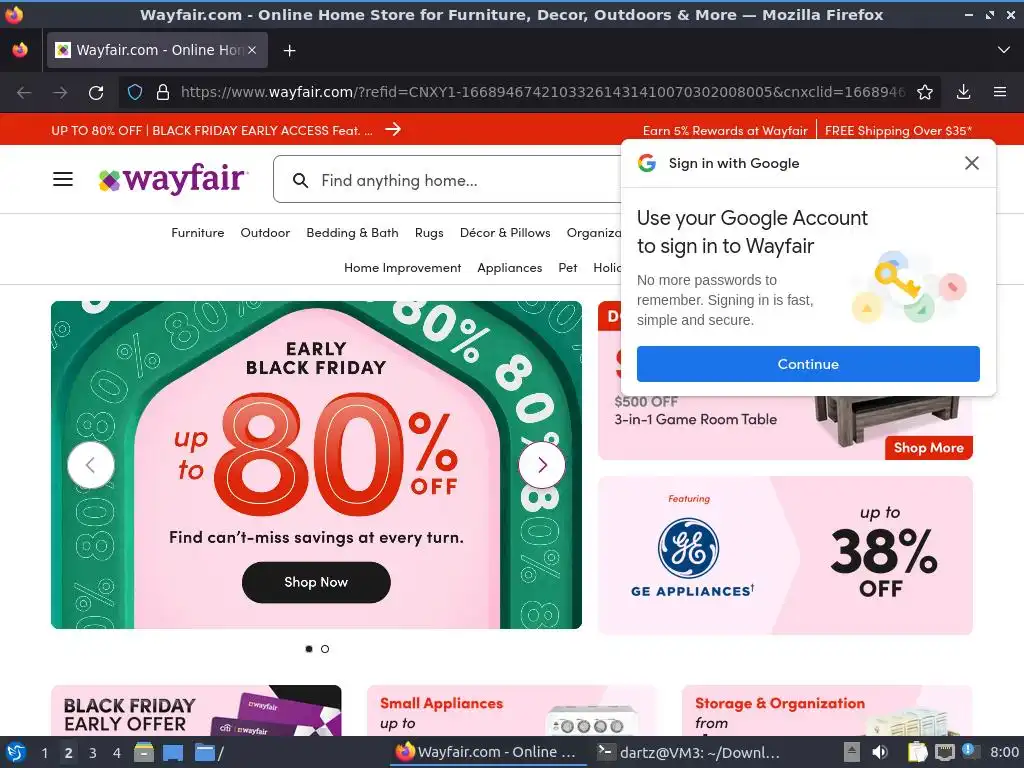This screenshot has width=1024, height=768.
Task: Select the first carousel dot
Action: (x=309, y=648)
